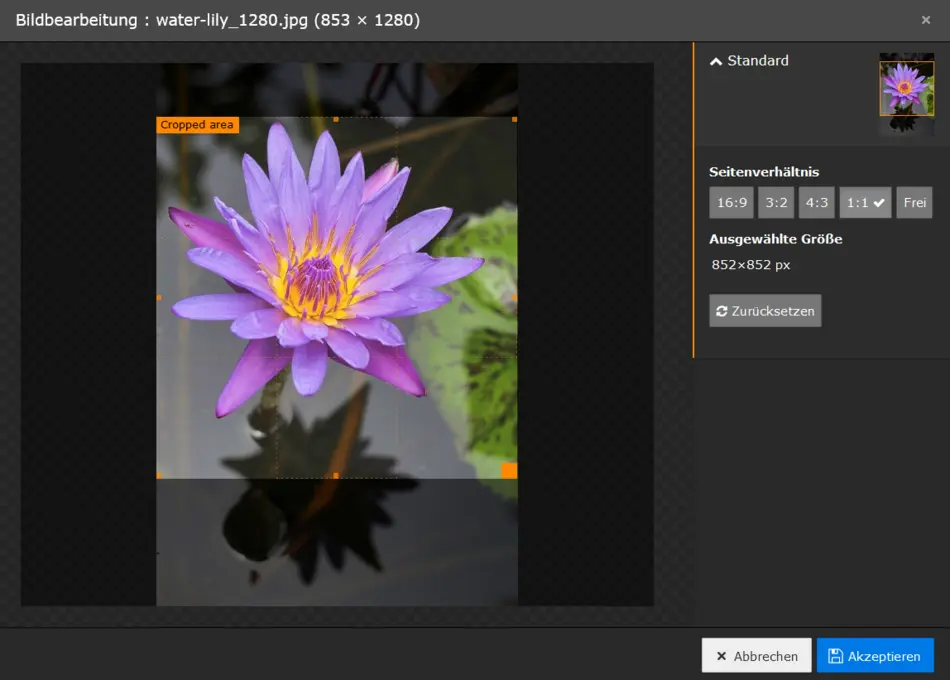This screenshot has width=950, height=680.
Task: Cancel editing with the Abbrechen button
Action: pyautogui.click(x=756, y=656)
